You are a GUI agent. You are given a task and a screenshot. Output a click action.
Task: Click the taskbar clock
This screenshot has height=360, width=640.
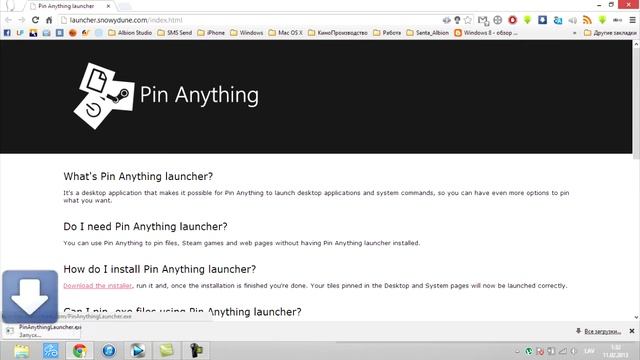pos(616,351)
